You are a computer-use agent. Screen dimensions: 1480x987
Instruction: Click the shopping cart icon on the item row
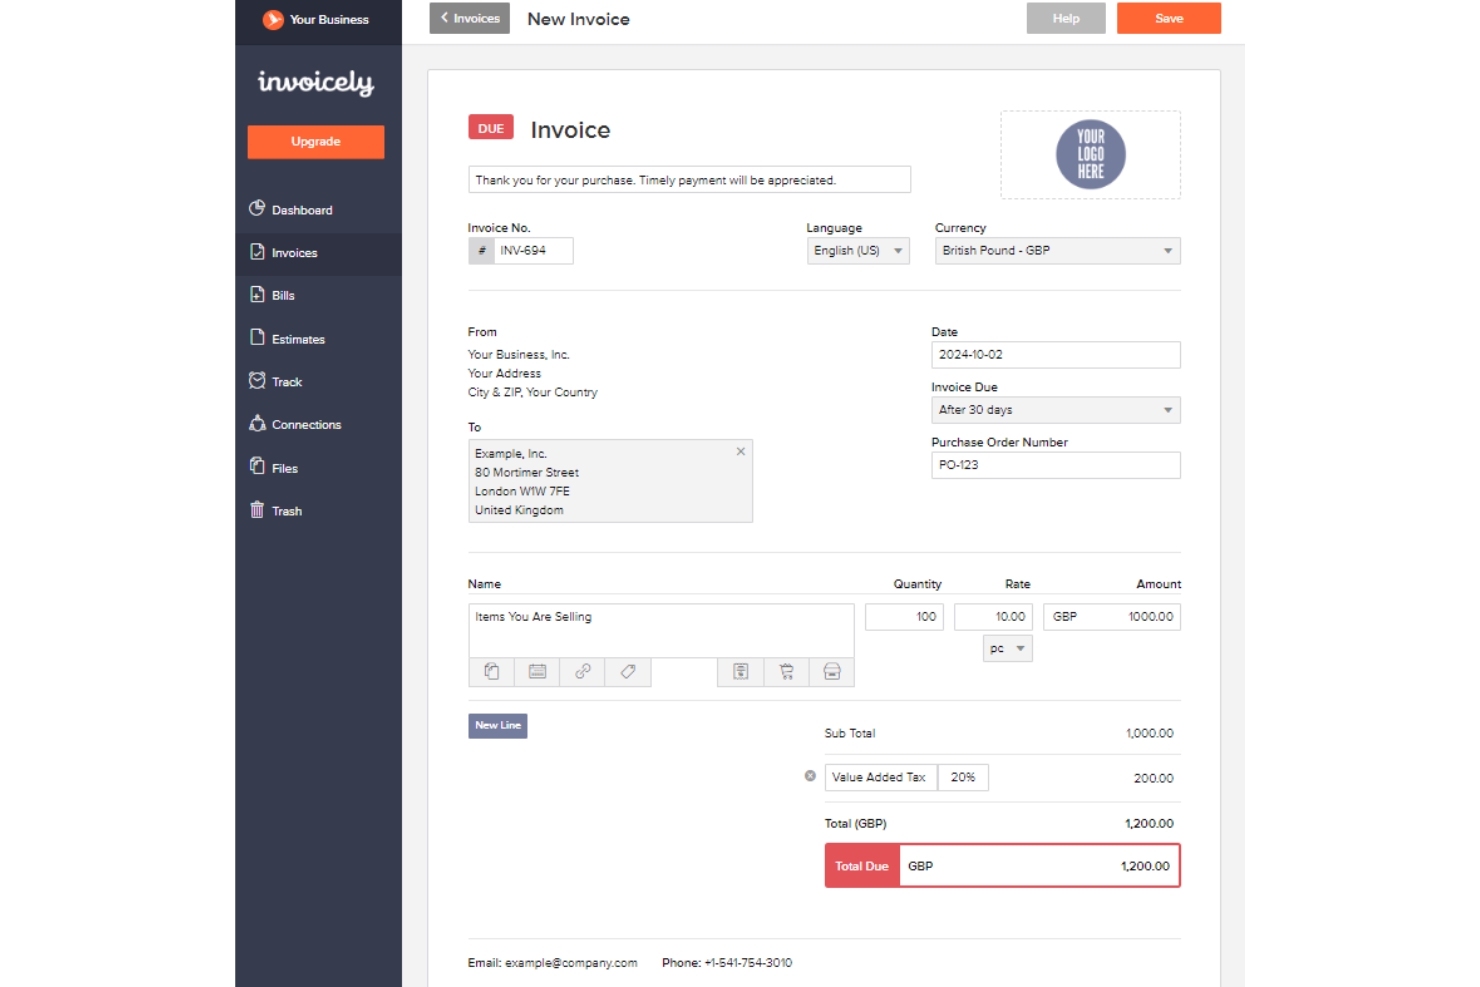click(786, 671)
